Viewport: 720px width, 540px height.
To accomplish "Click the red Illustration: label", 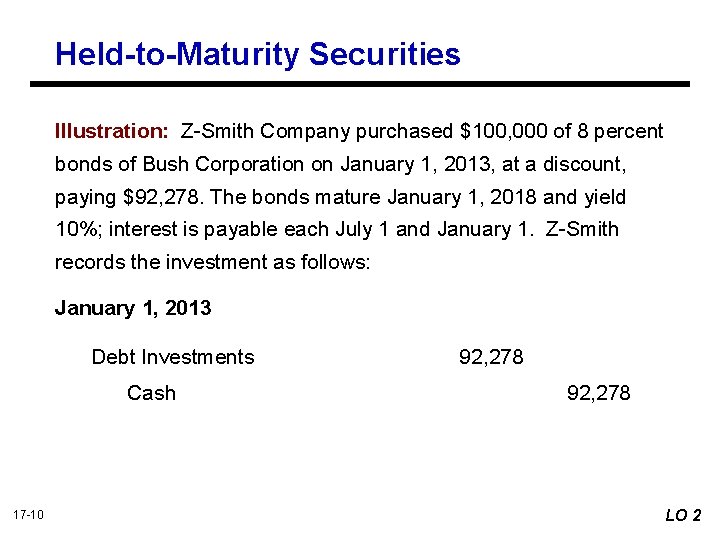I will coord(112,131).
